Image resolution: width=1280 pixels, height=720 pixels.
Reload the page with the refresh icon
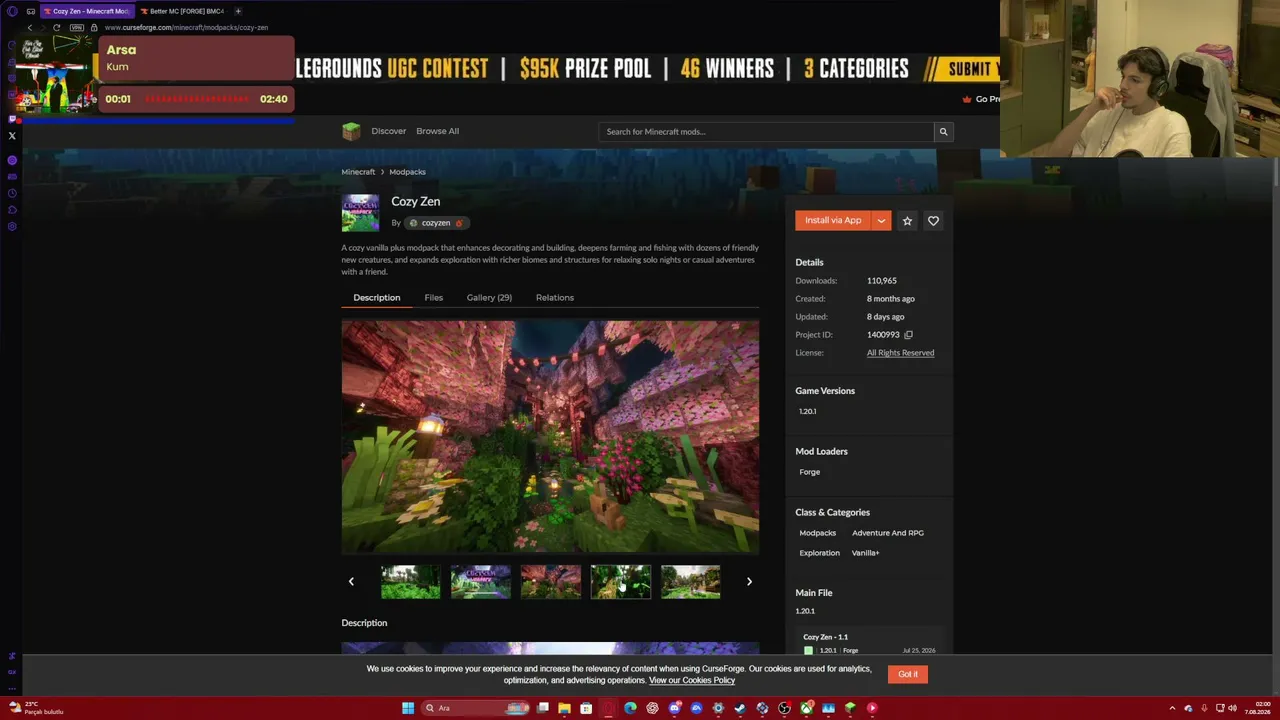tap(56, 27)
